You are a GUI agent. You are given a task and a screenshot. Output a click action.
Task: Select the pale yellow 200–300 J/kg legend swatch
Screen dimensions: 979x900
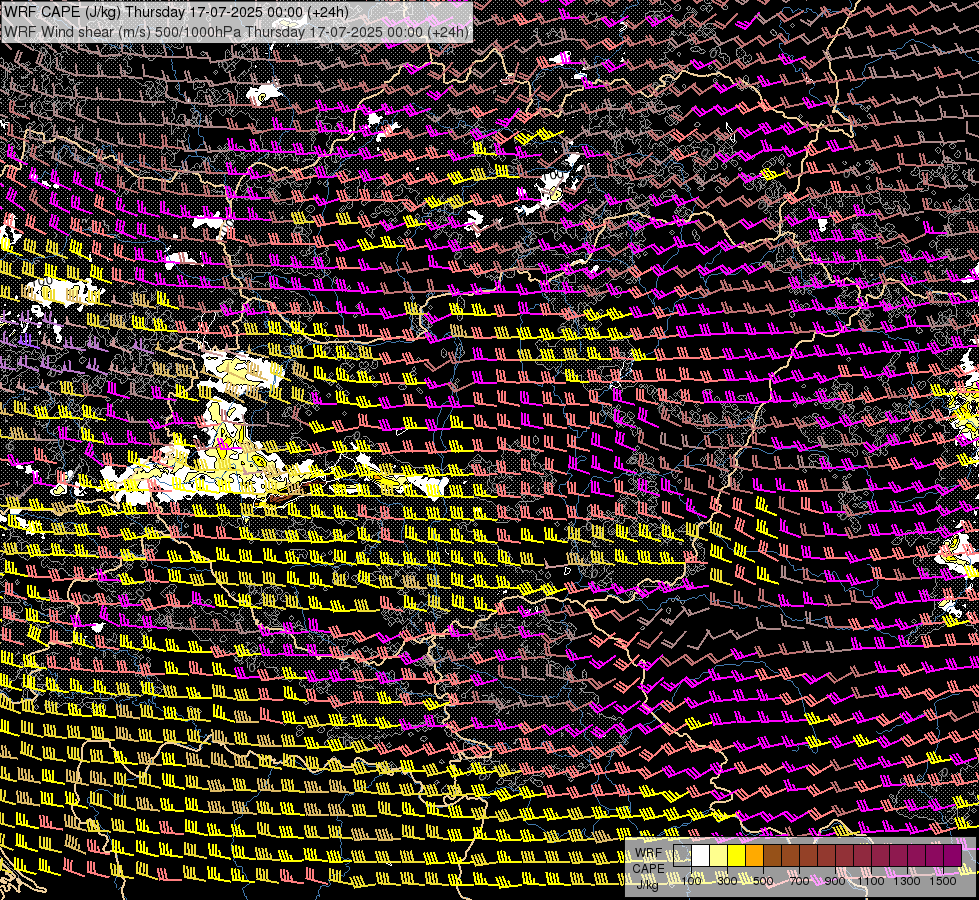pyautogui.click(x=719, y=856)
